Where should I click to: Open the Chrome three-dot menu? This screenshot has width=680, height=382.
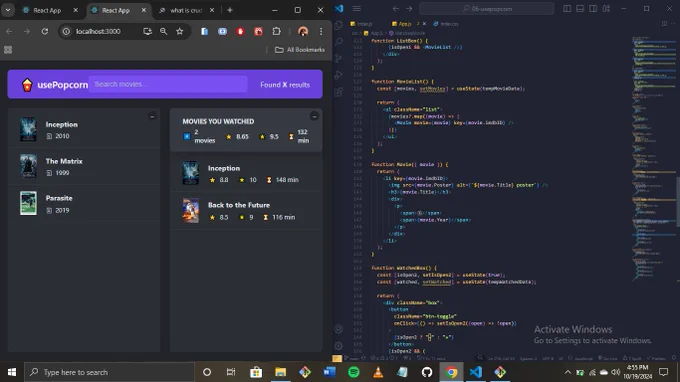321,31
